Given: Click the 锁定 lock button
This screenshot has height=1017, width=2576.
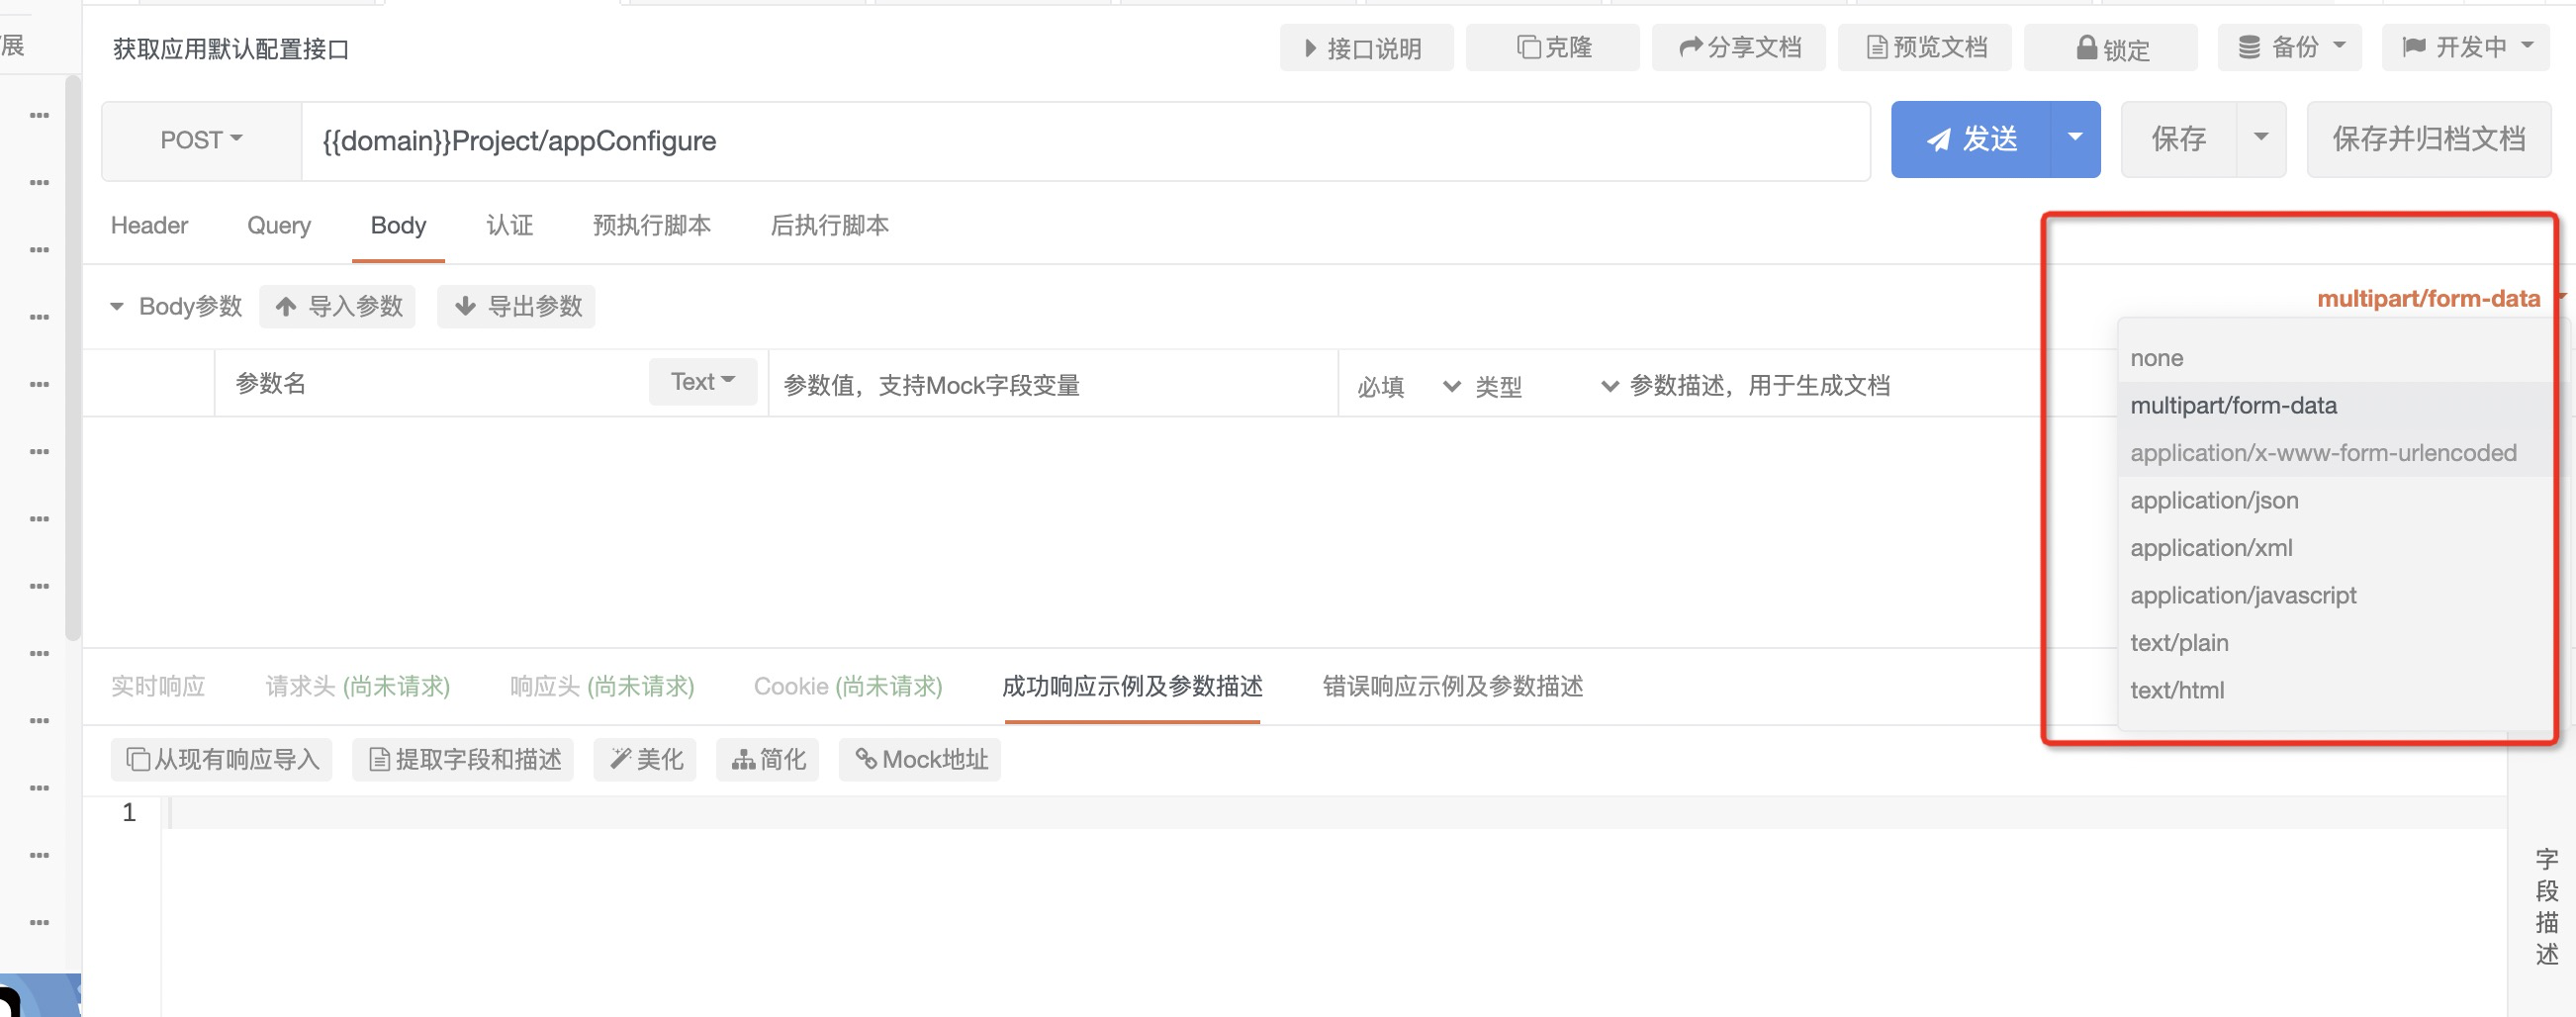Looking at the screenshot, I should pyautogui.click(x=2111, y=48).
